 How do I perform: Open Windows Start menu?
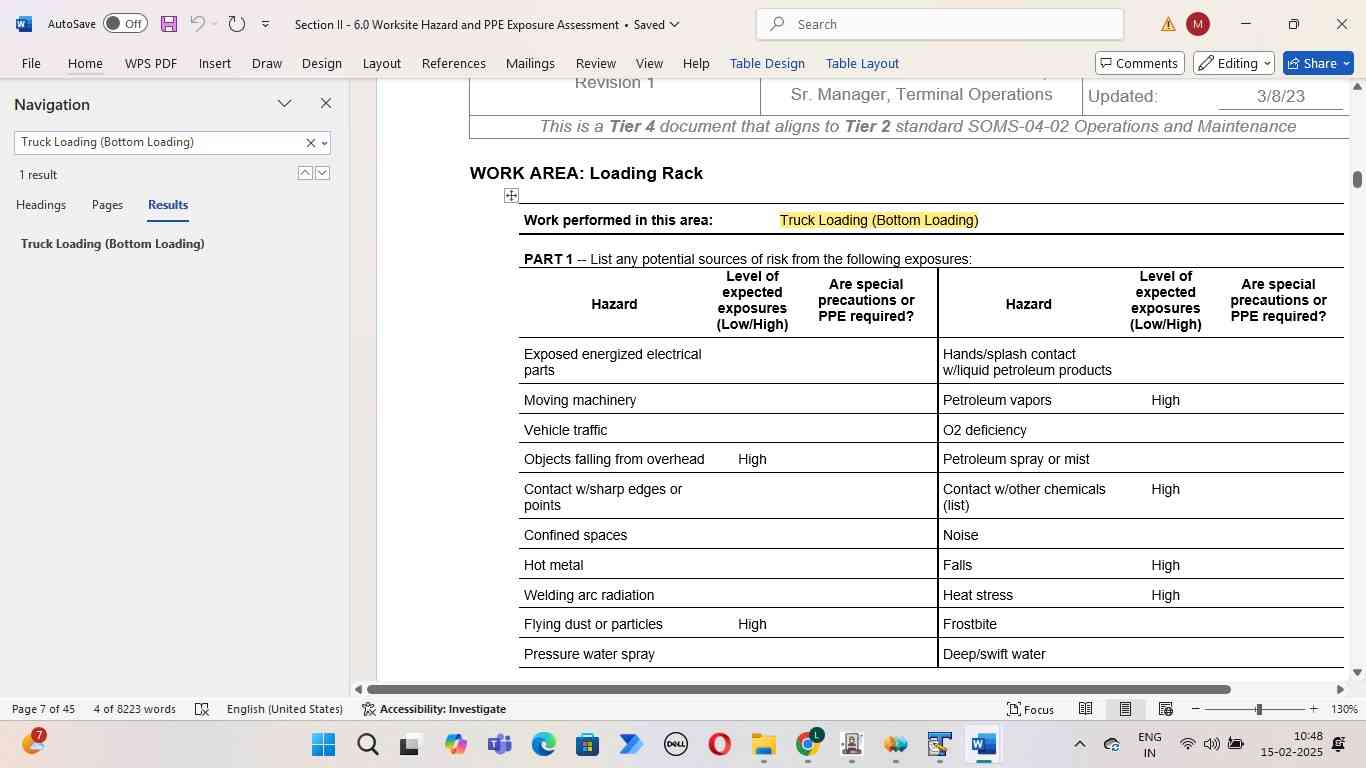(x=323, y=745)
